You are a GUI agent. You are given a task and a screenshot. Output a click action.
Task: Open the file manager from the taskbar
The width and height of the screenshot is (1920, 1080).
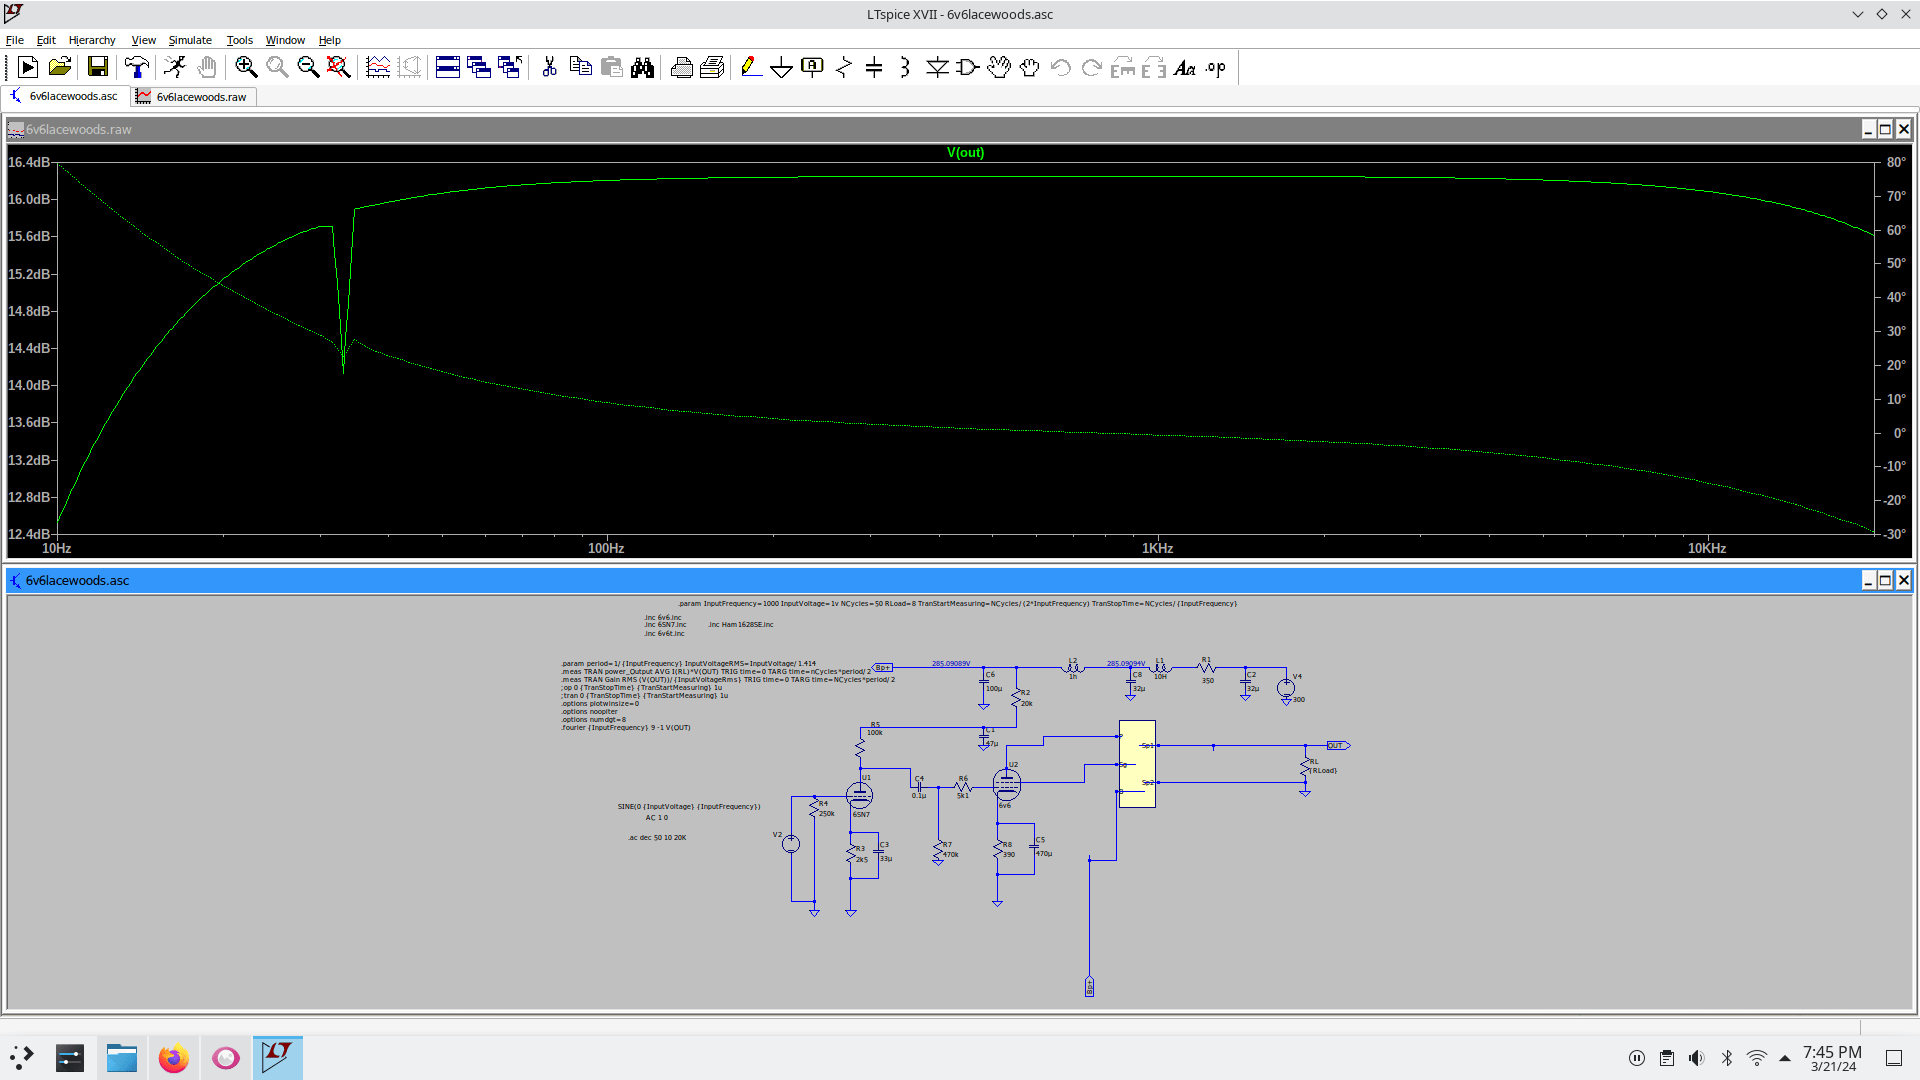coord(122,1058)
